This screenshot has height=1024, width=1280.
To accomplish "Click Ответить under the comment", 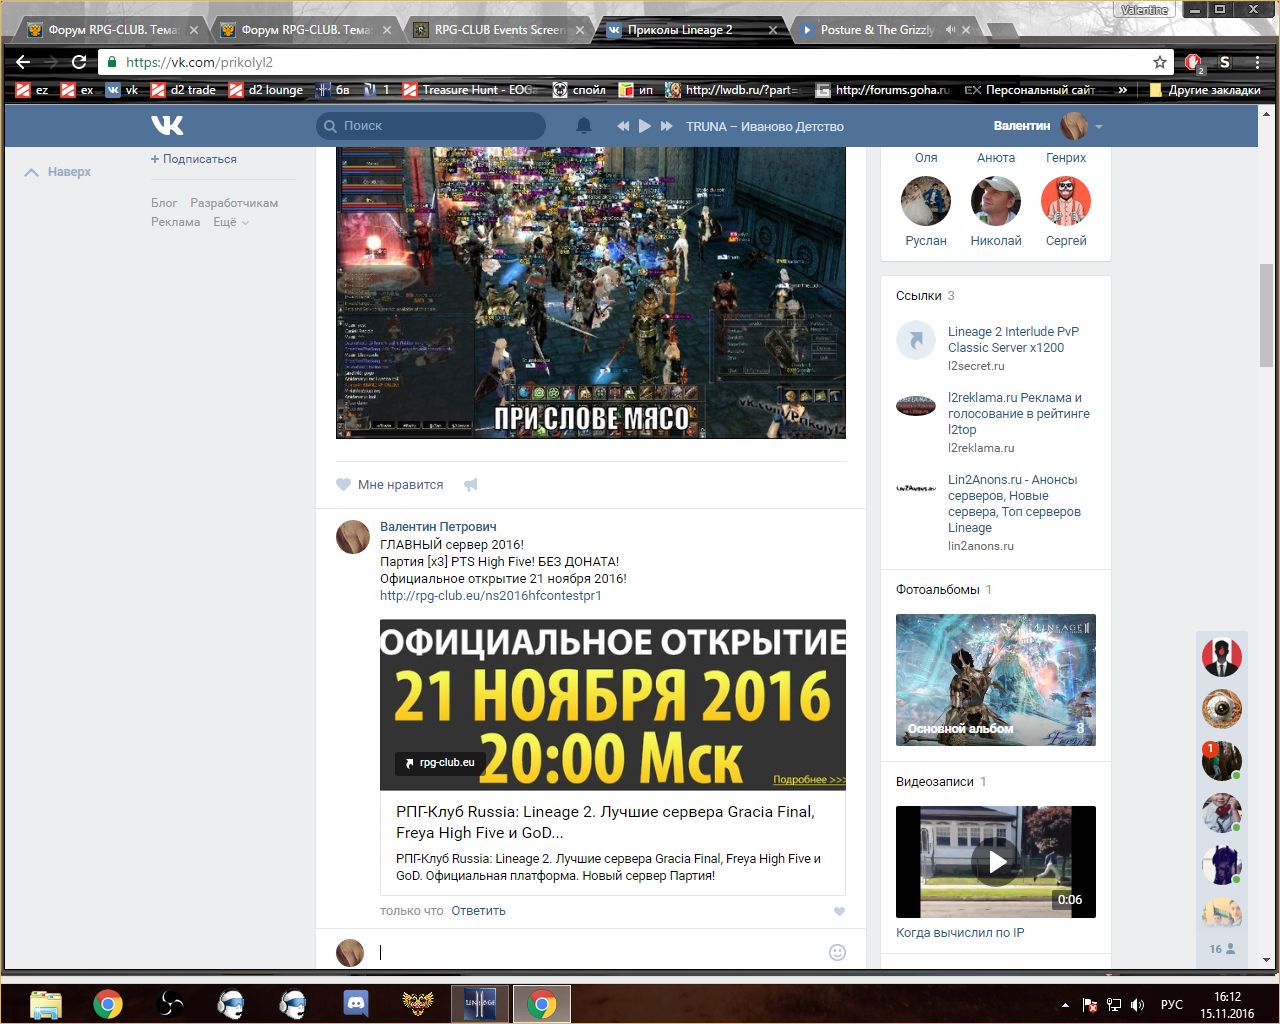I will (478, 911).
